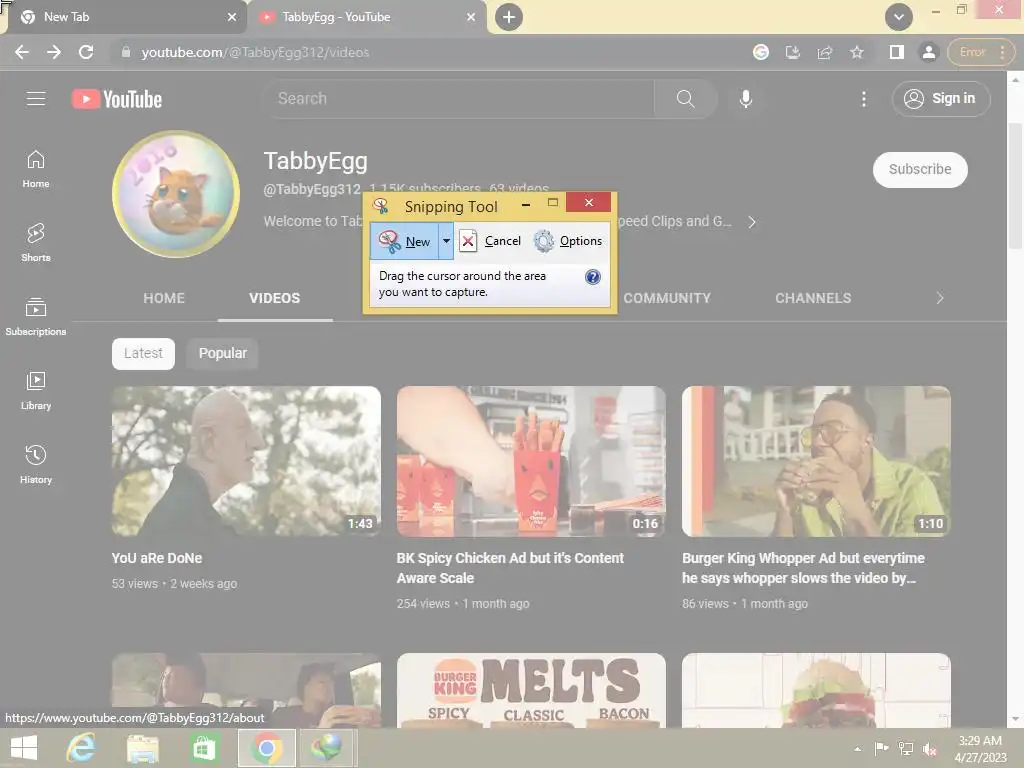Toggle Chrome side panel icon
The width and height of the screenshot is (1024, 768).
coord(897,52)
